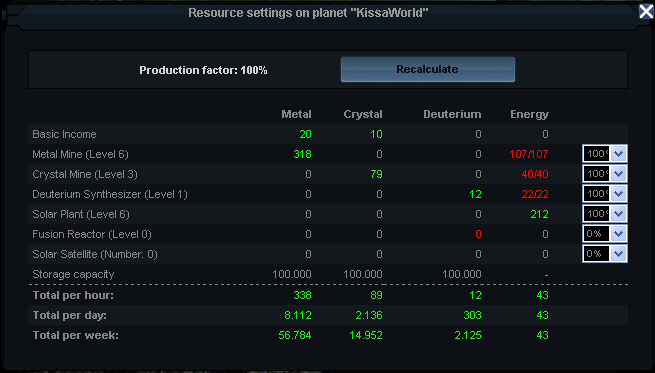Click the Total per week metal value

(295, 335)
